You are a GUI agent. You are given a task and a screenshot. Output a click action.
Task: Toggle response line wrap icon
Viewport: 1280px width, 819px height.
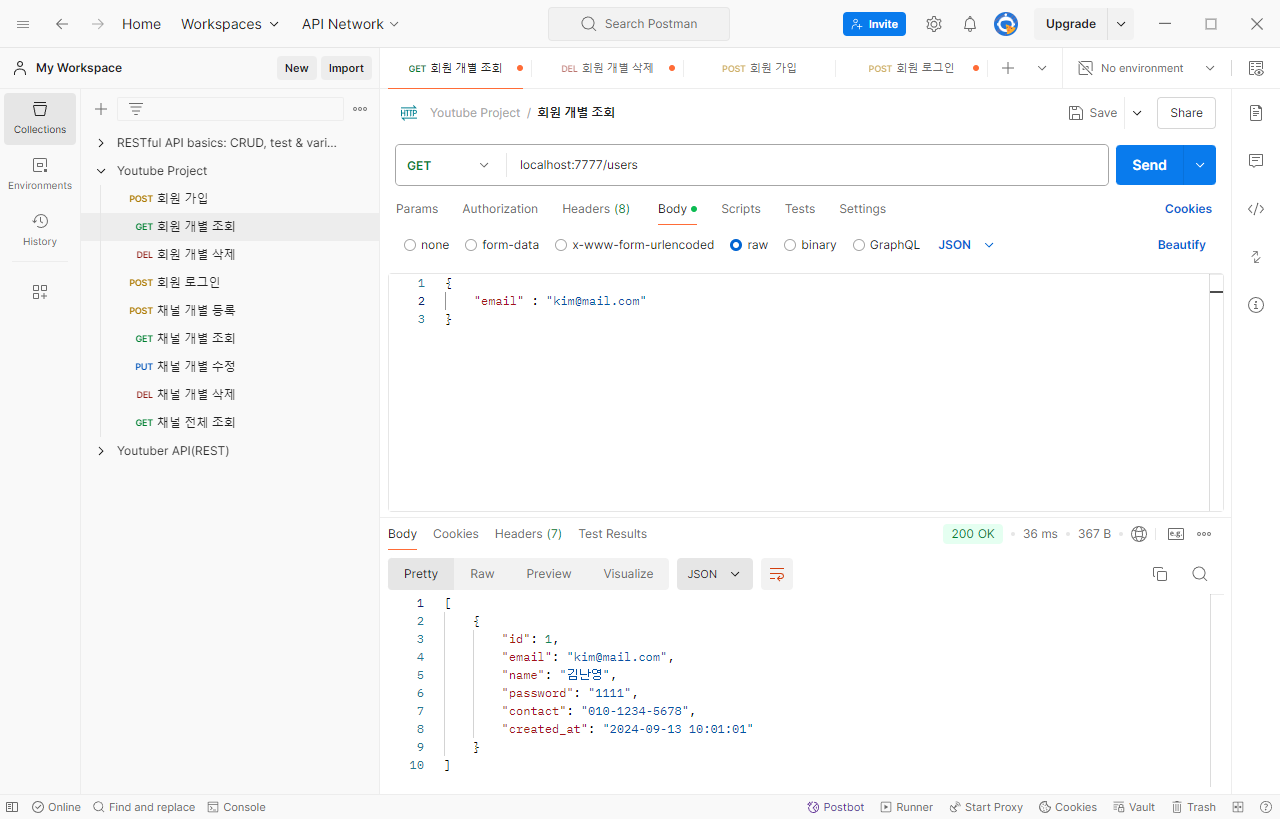777,574
